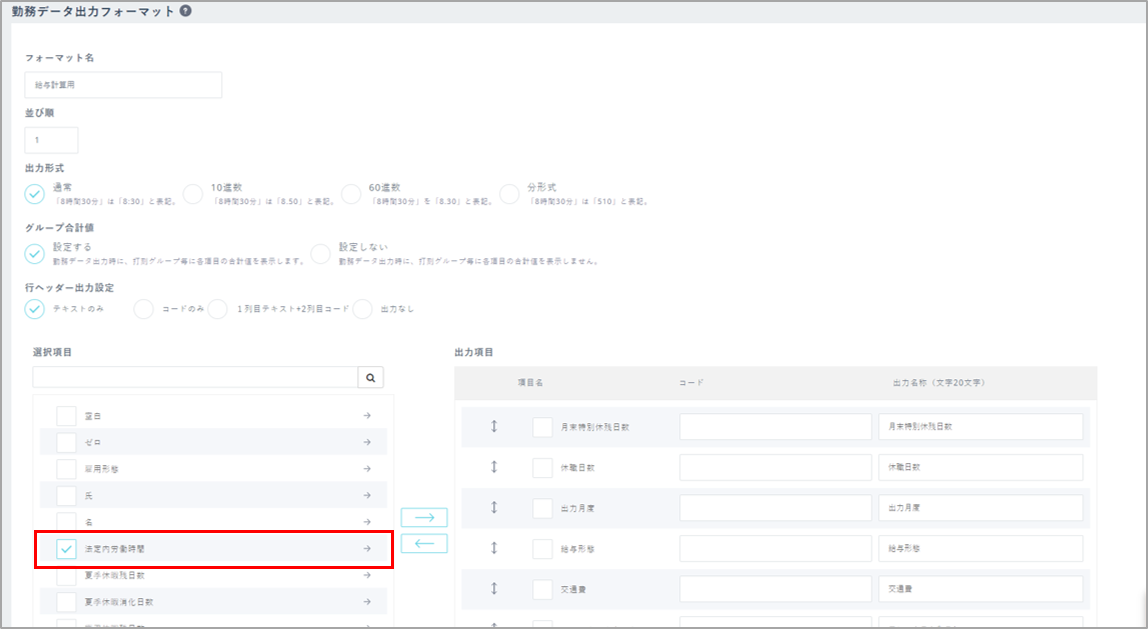
Task: Check the 夏季休暇残日数 checkbox
Action: 67,576
